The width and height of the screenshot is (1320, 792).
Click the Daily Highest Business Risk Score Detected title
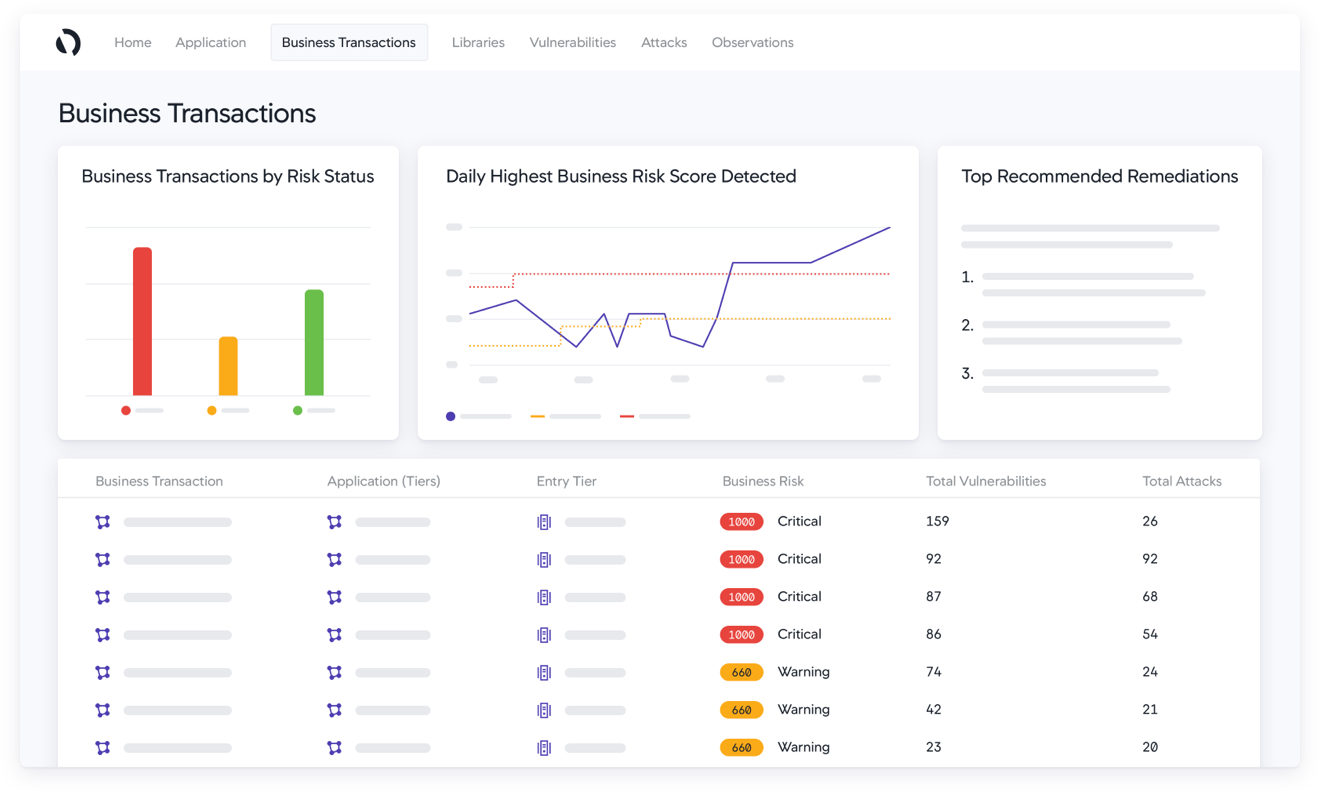(x=621, y=176)
